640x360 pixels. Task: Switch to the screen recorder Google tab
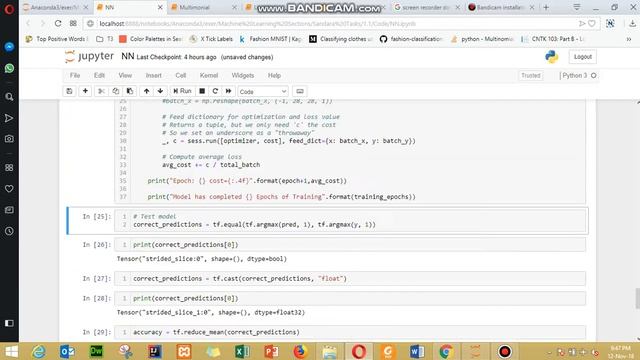pos(426,7)
